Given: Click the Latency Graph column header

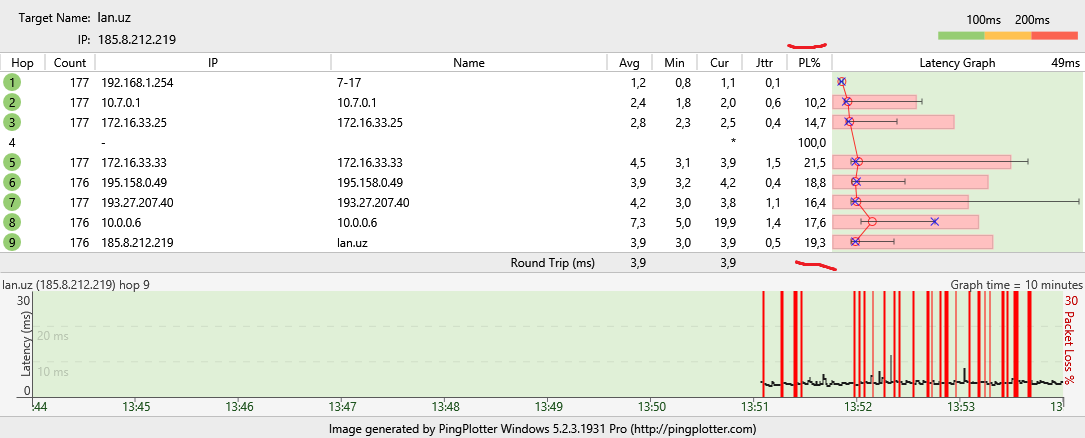Looking at the screenshot, I should click(957, 63).
